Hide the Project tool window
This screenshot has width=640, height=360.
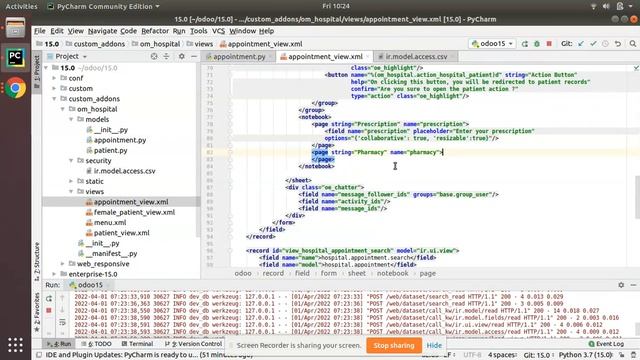(x=194, y=56)
